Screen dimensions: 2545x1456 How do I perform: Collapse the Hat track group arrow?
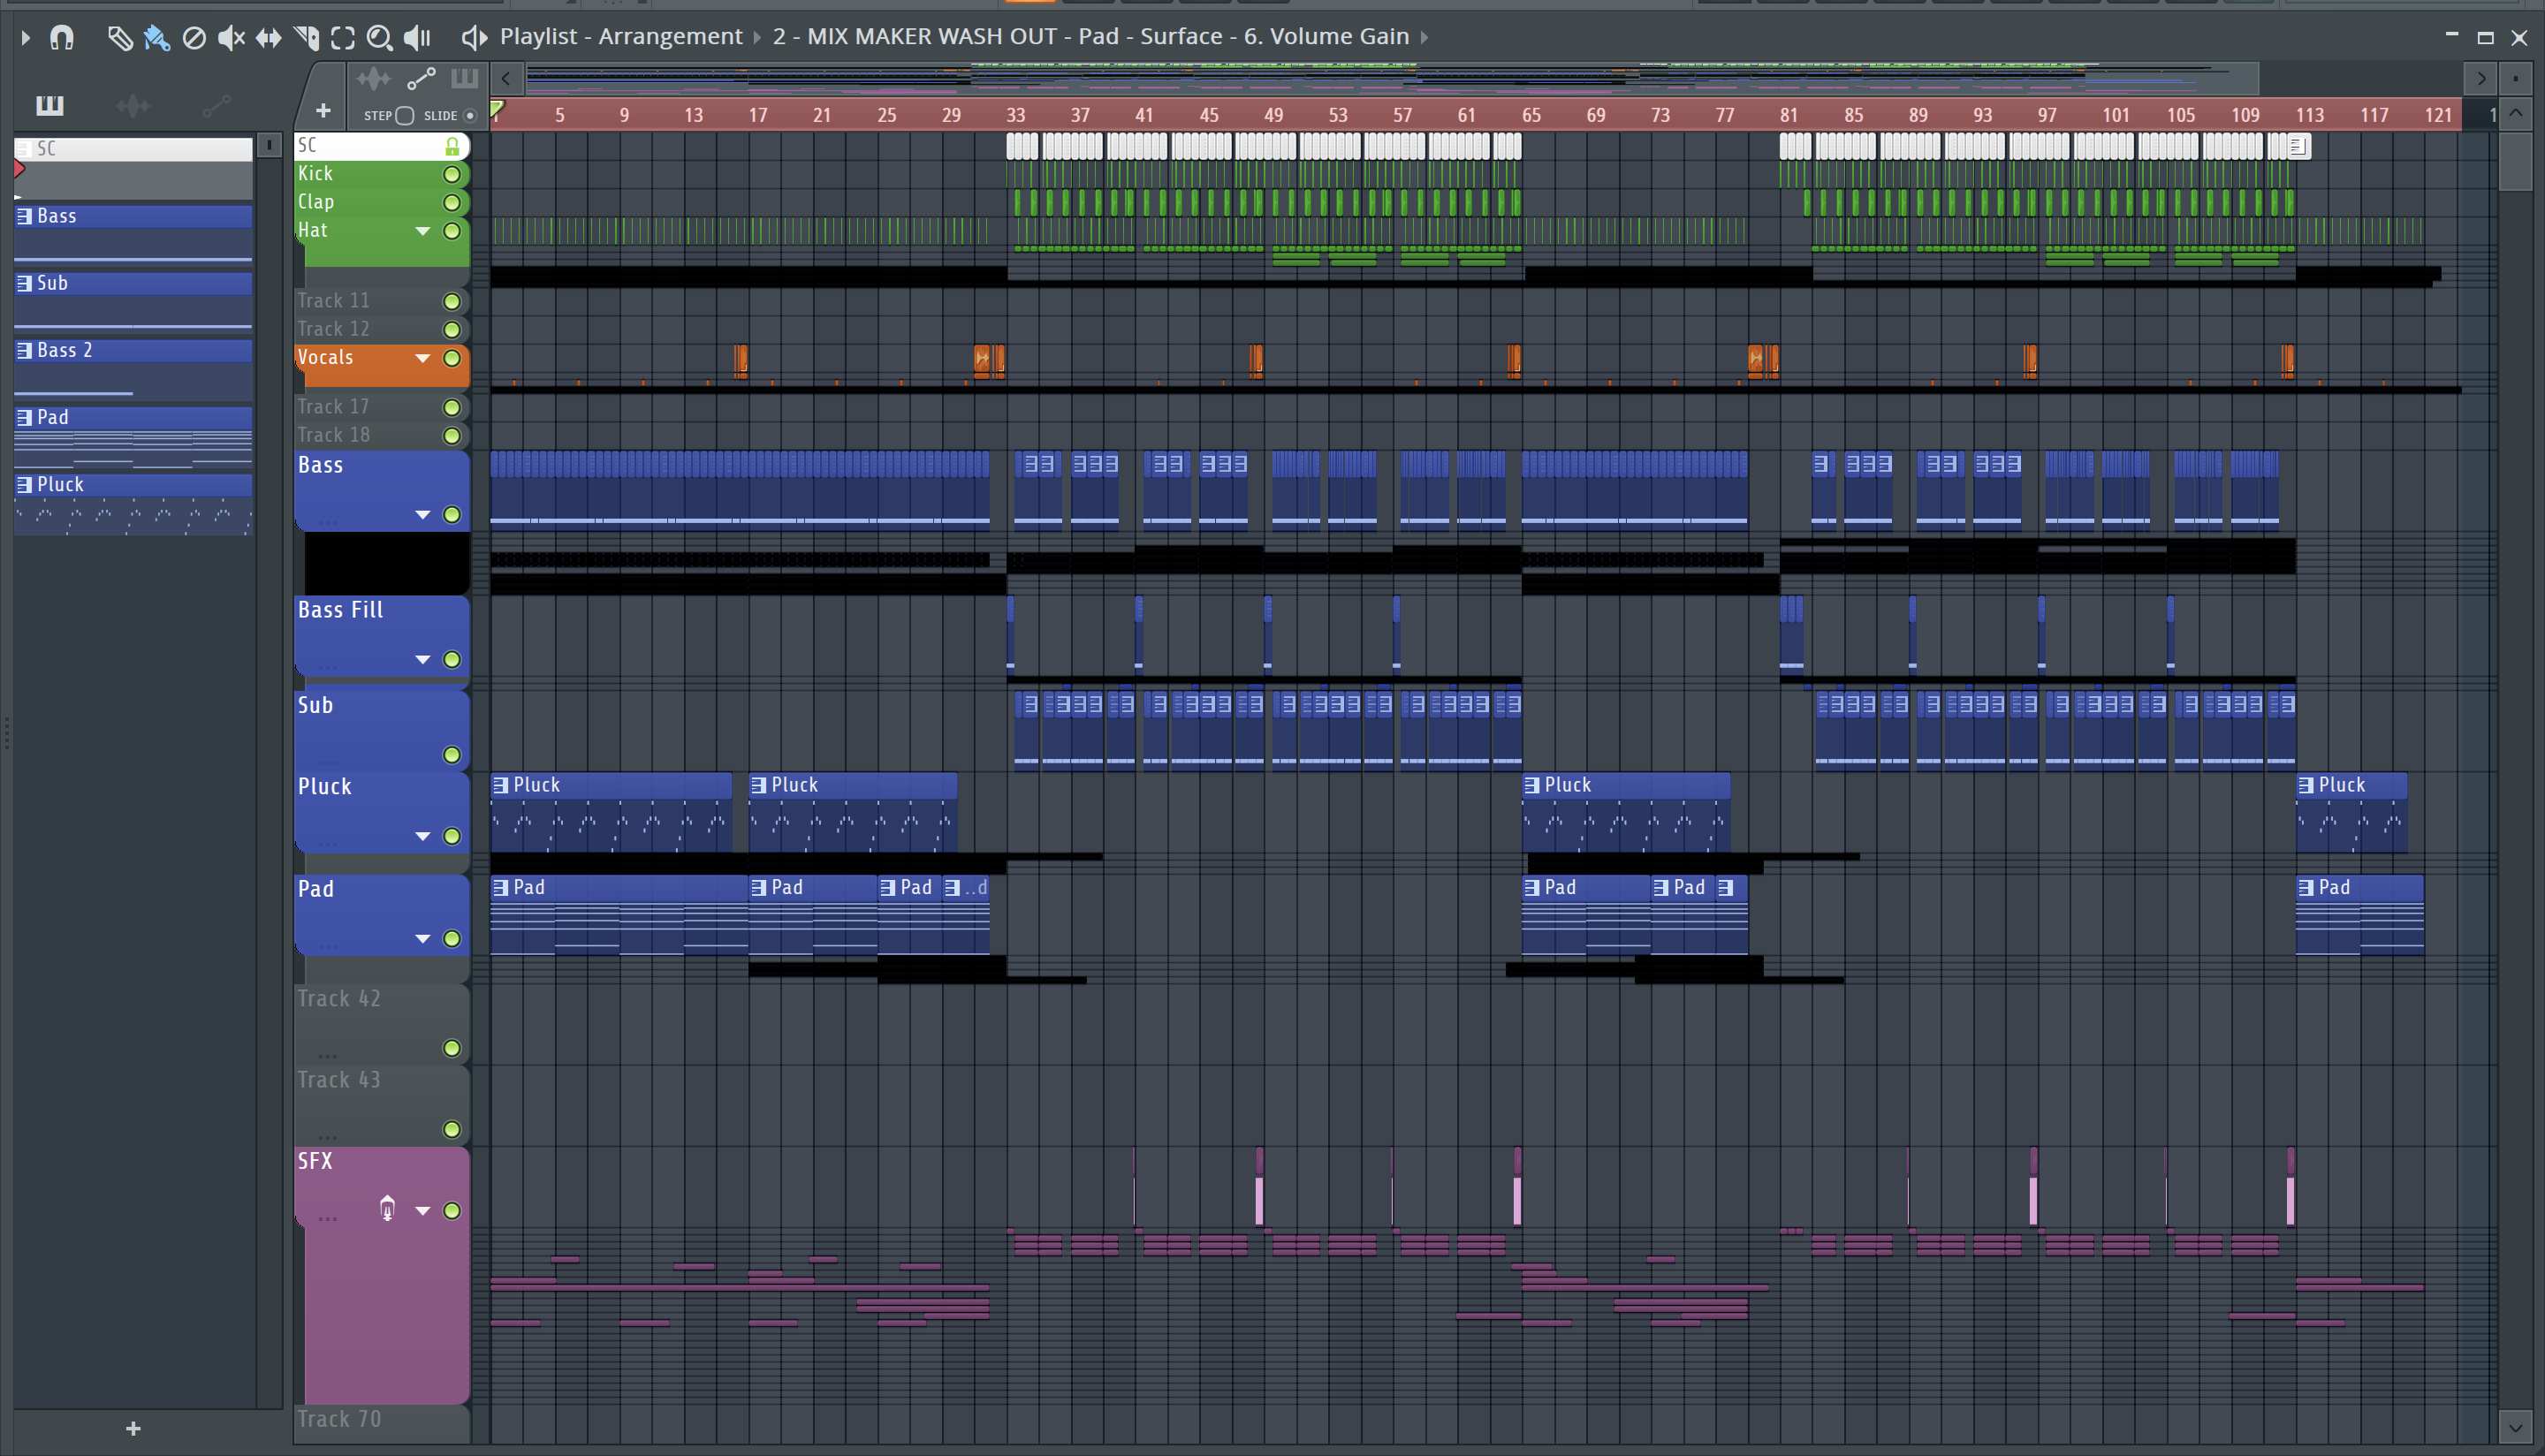[x=423, y=231]
